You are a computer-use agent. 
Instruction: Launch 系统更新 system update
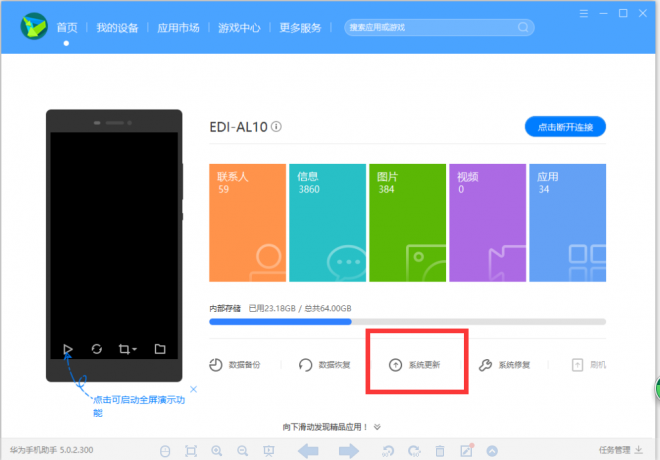point(415,364)
